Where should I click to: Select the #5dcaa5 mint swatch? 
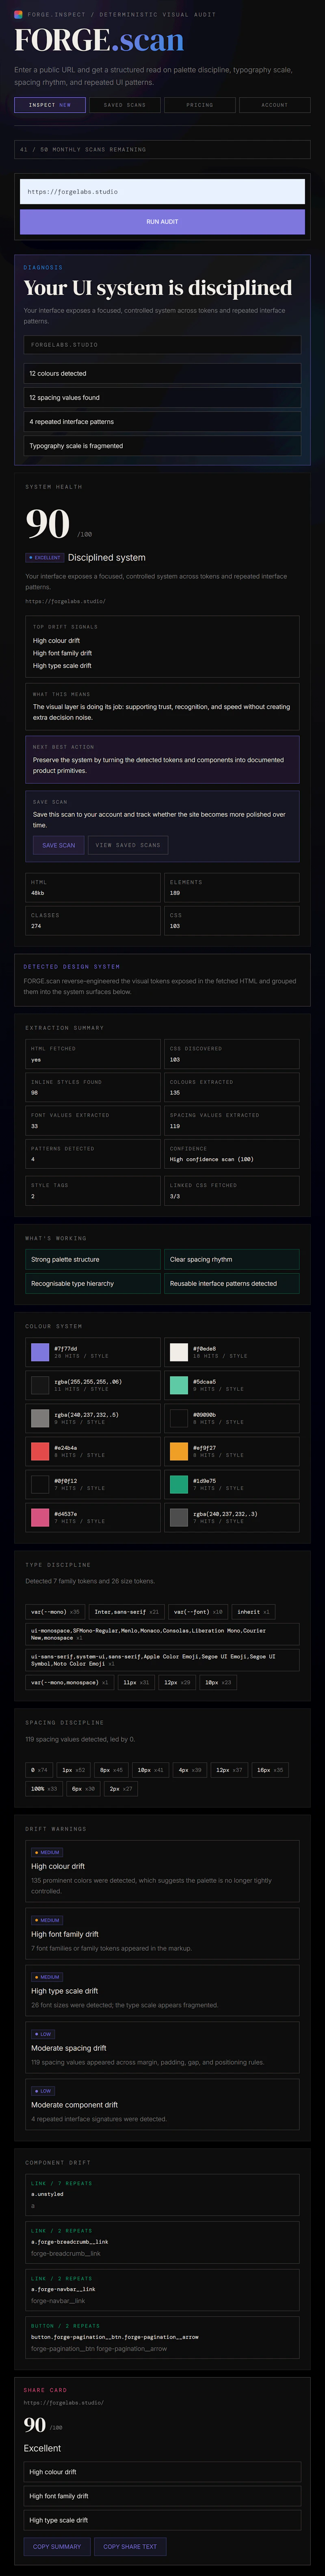[179, 1385]
